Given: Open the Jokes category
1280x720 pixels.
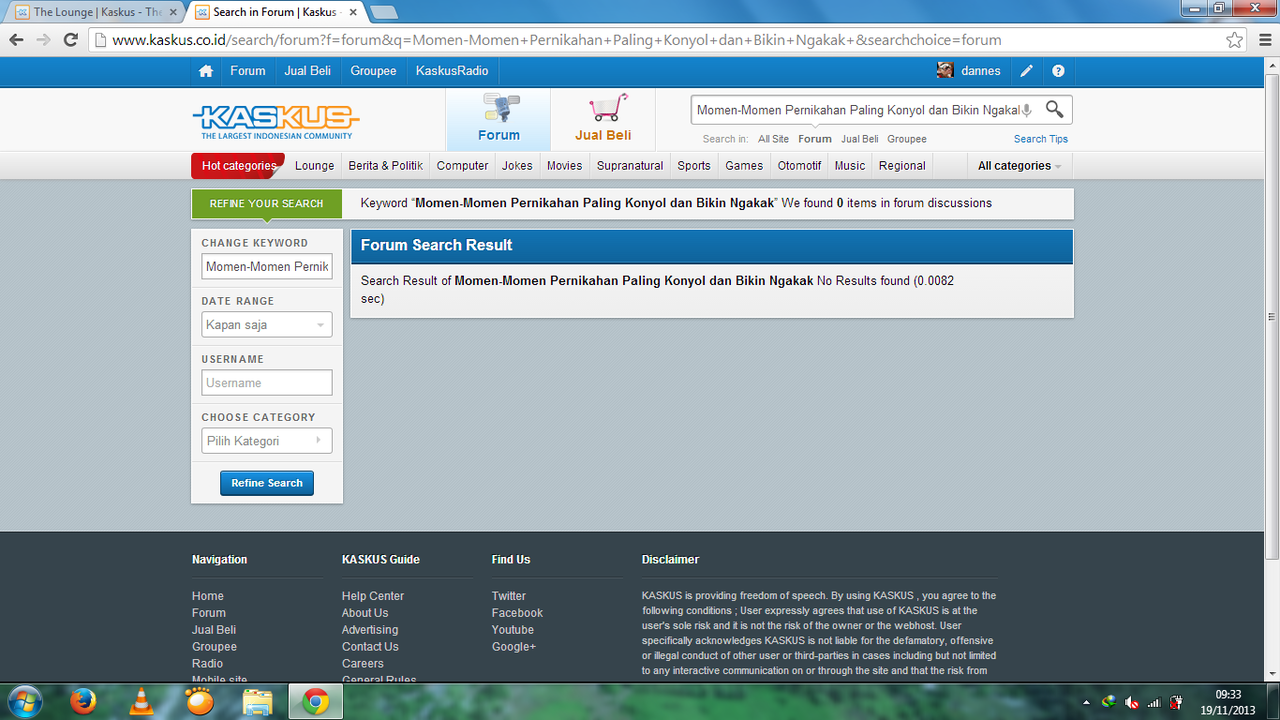Looking at the screenshot, I should click(x=518, y=166).
